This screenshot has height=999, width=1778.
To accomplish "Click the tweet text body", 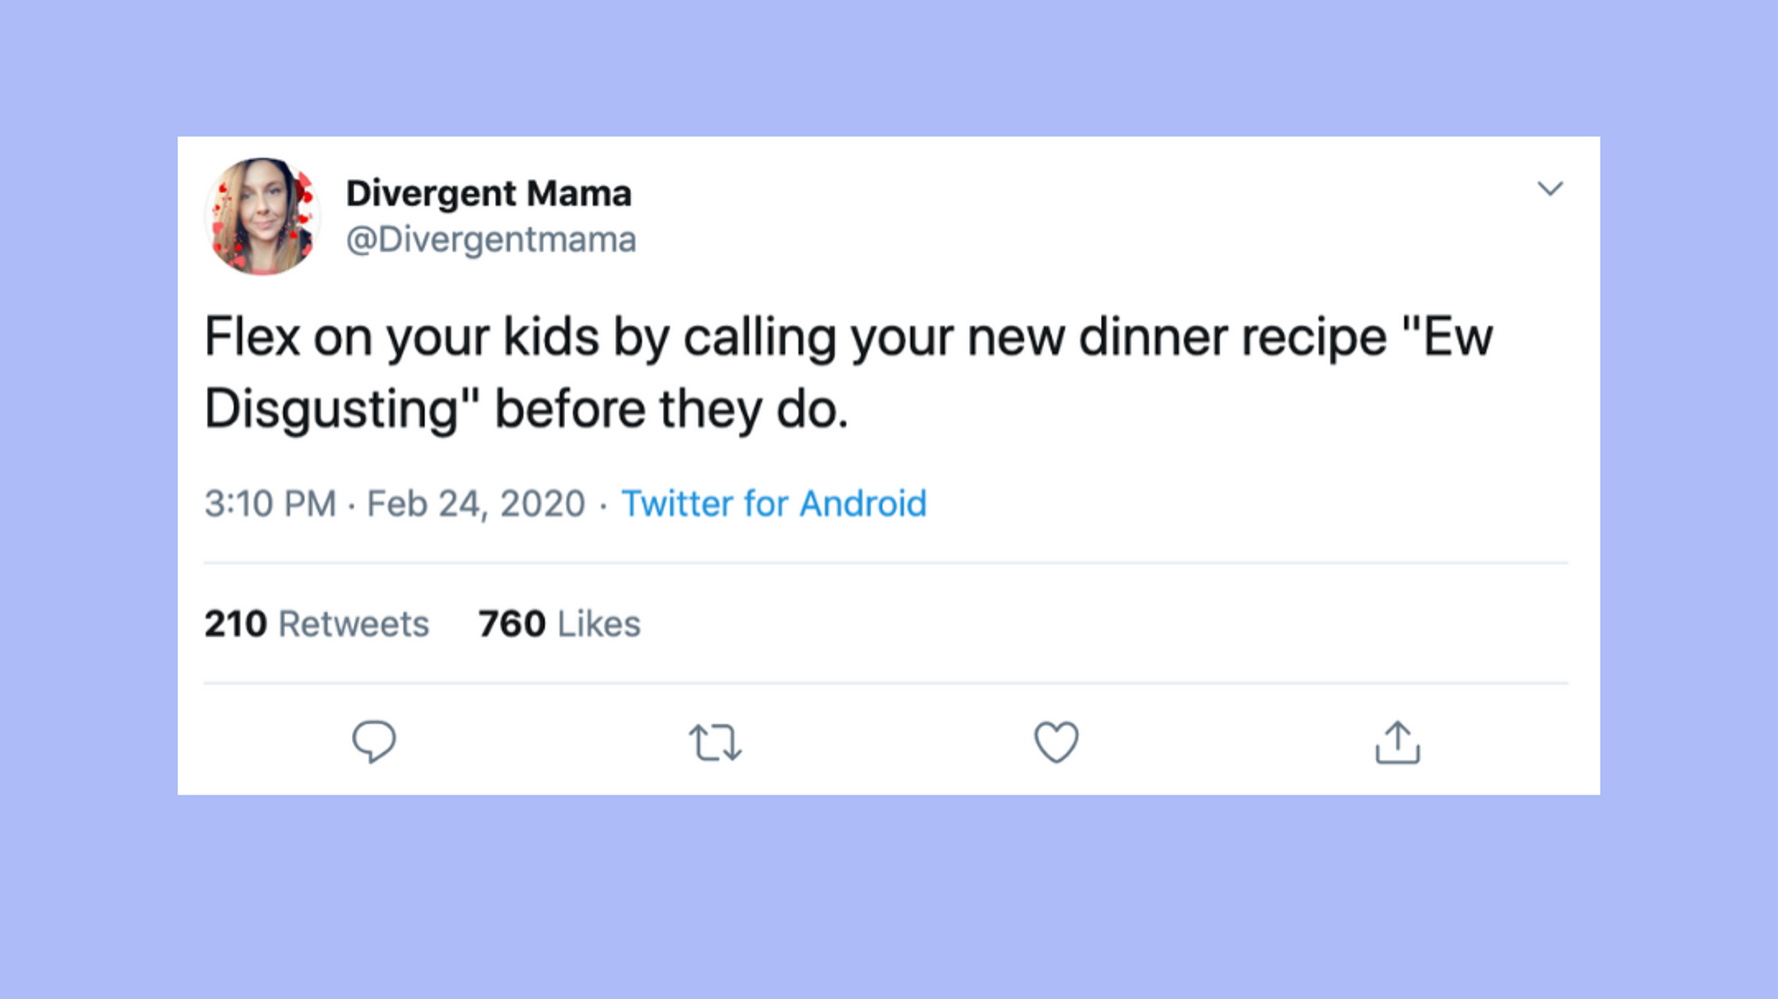I will pyautogui.click(x=848, y=373).
